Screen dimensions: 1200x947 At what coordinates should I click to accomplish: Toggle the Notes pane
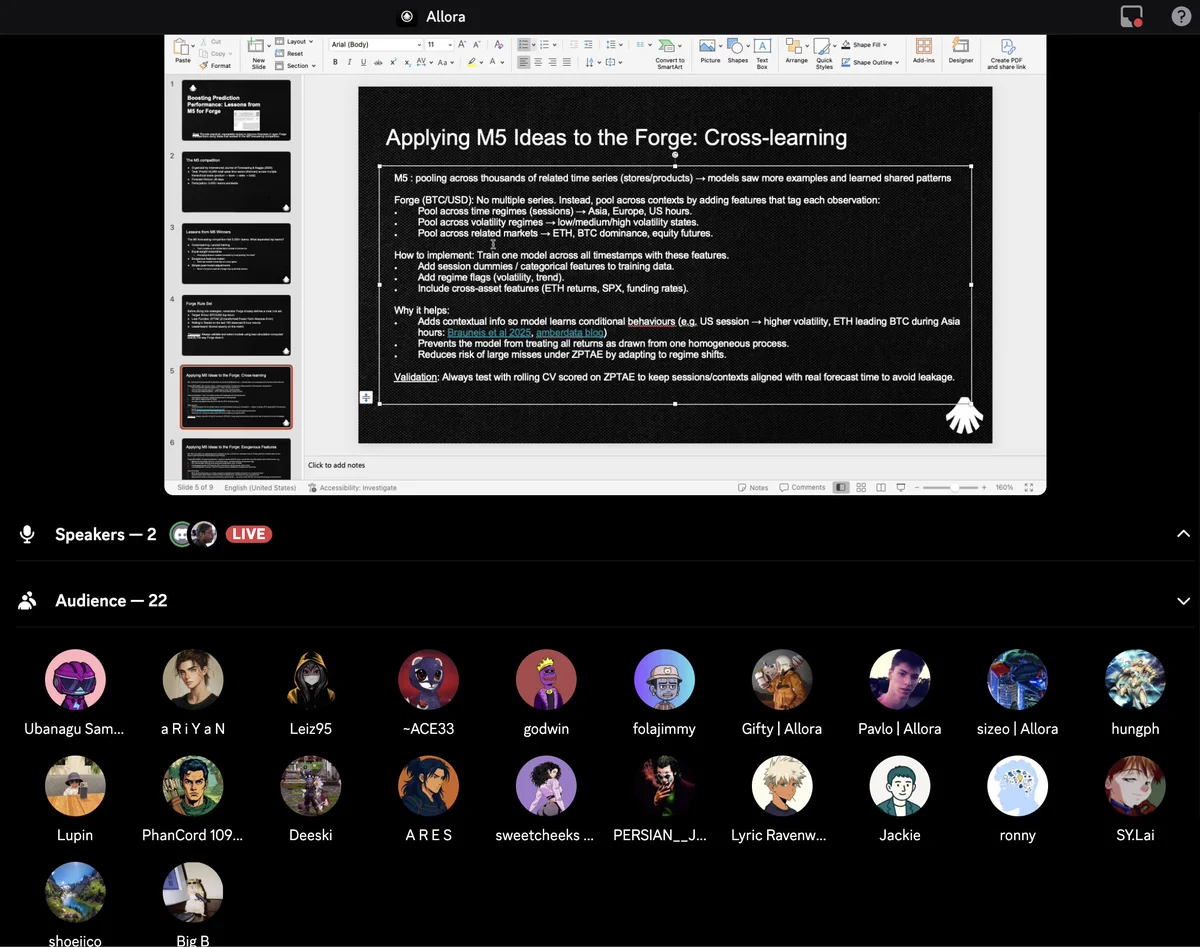tap(753, 487)
